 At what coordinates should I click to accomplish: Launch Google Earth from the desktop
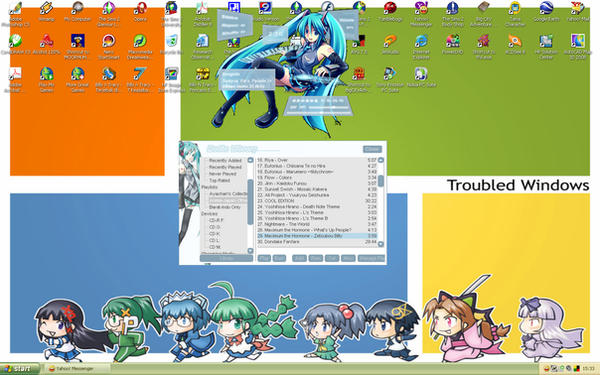pos(546,11)
